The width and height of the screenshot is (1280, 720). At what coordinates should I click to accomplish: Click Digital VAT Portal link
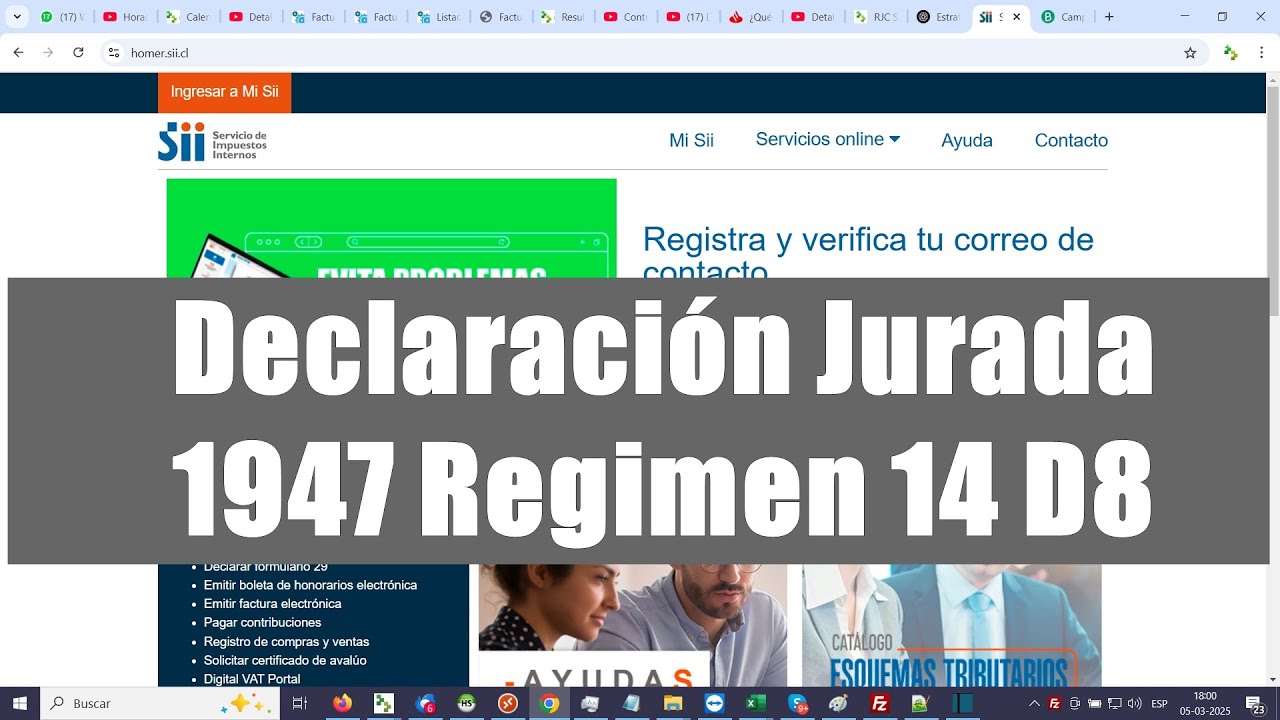pos(252,679)
